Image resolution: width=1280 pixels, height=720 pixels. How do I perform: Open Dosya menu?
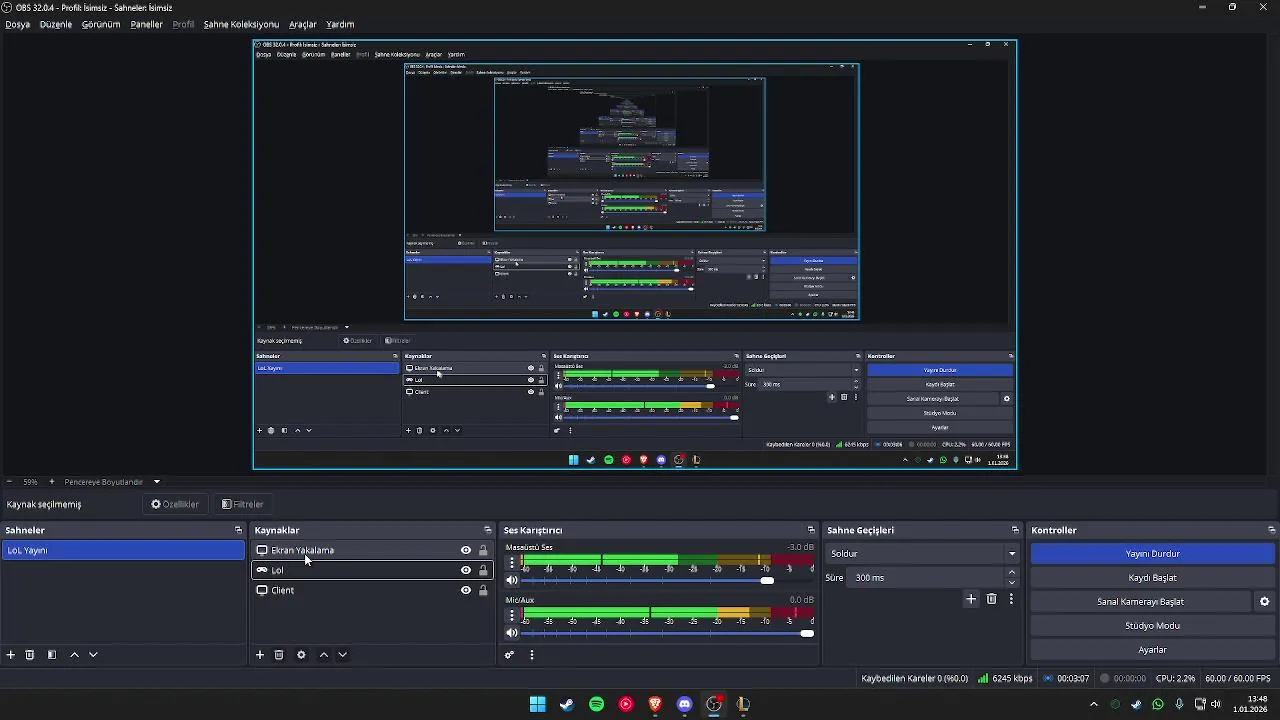coord(18,24)
